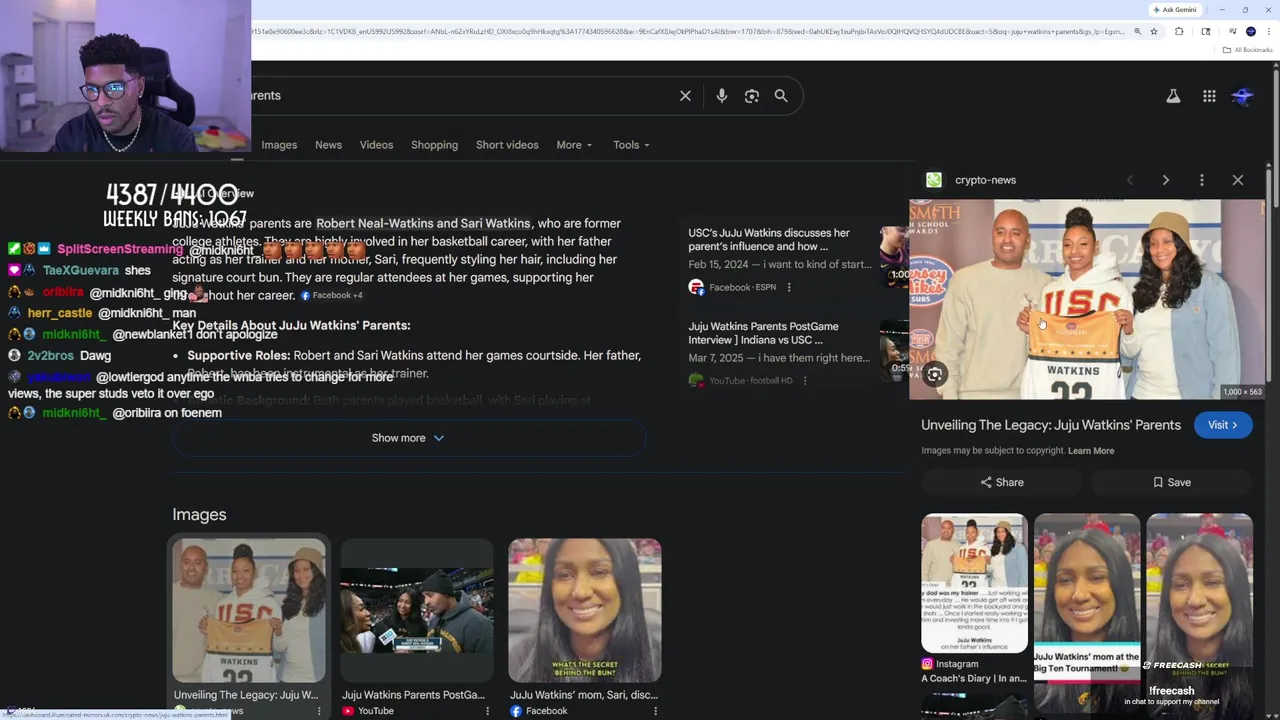Click the Chrome profile avatar in toolbar

coord(1251,32)
